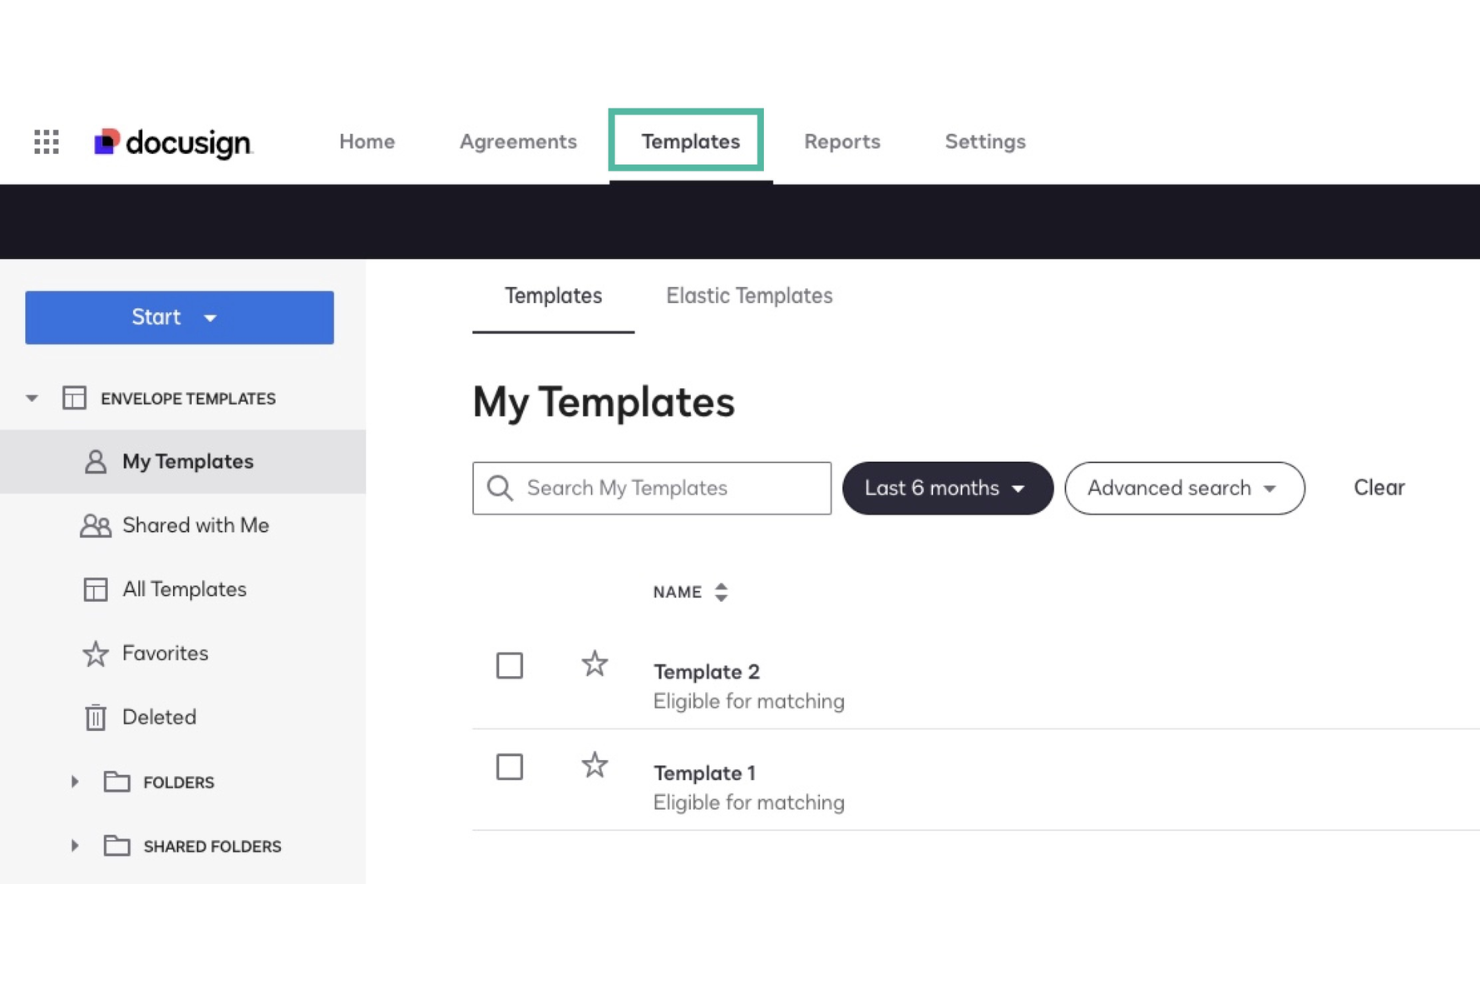
Task: Click the Deleted trash can icon
Action: [95, 718]
